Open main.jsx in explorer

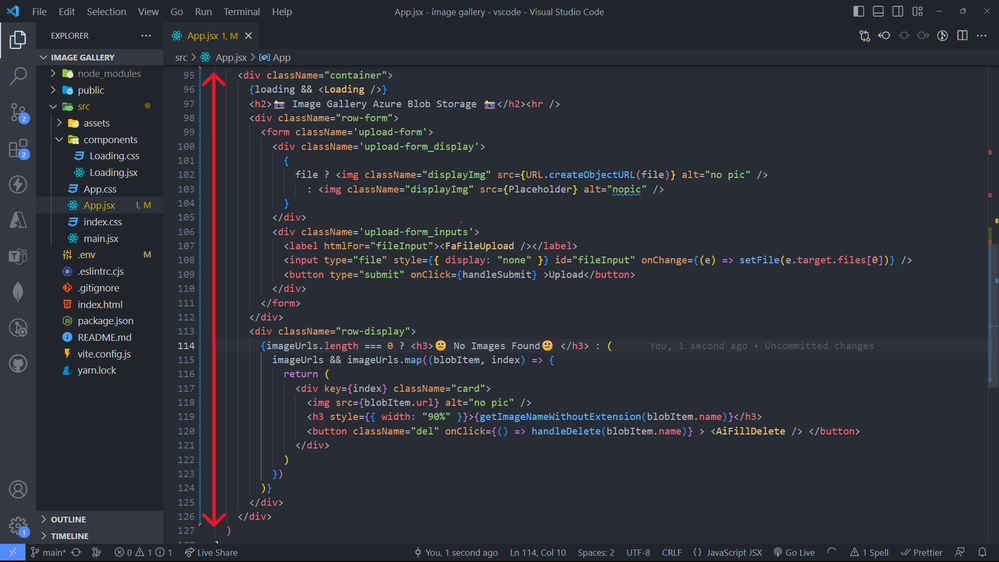click(100, 238)
